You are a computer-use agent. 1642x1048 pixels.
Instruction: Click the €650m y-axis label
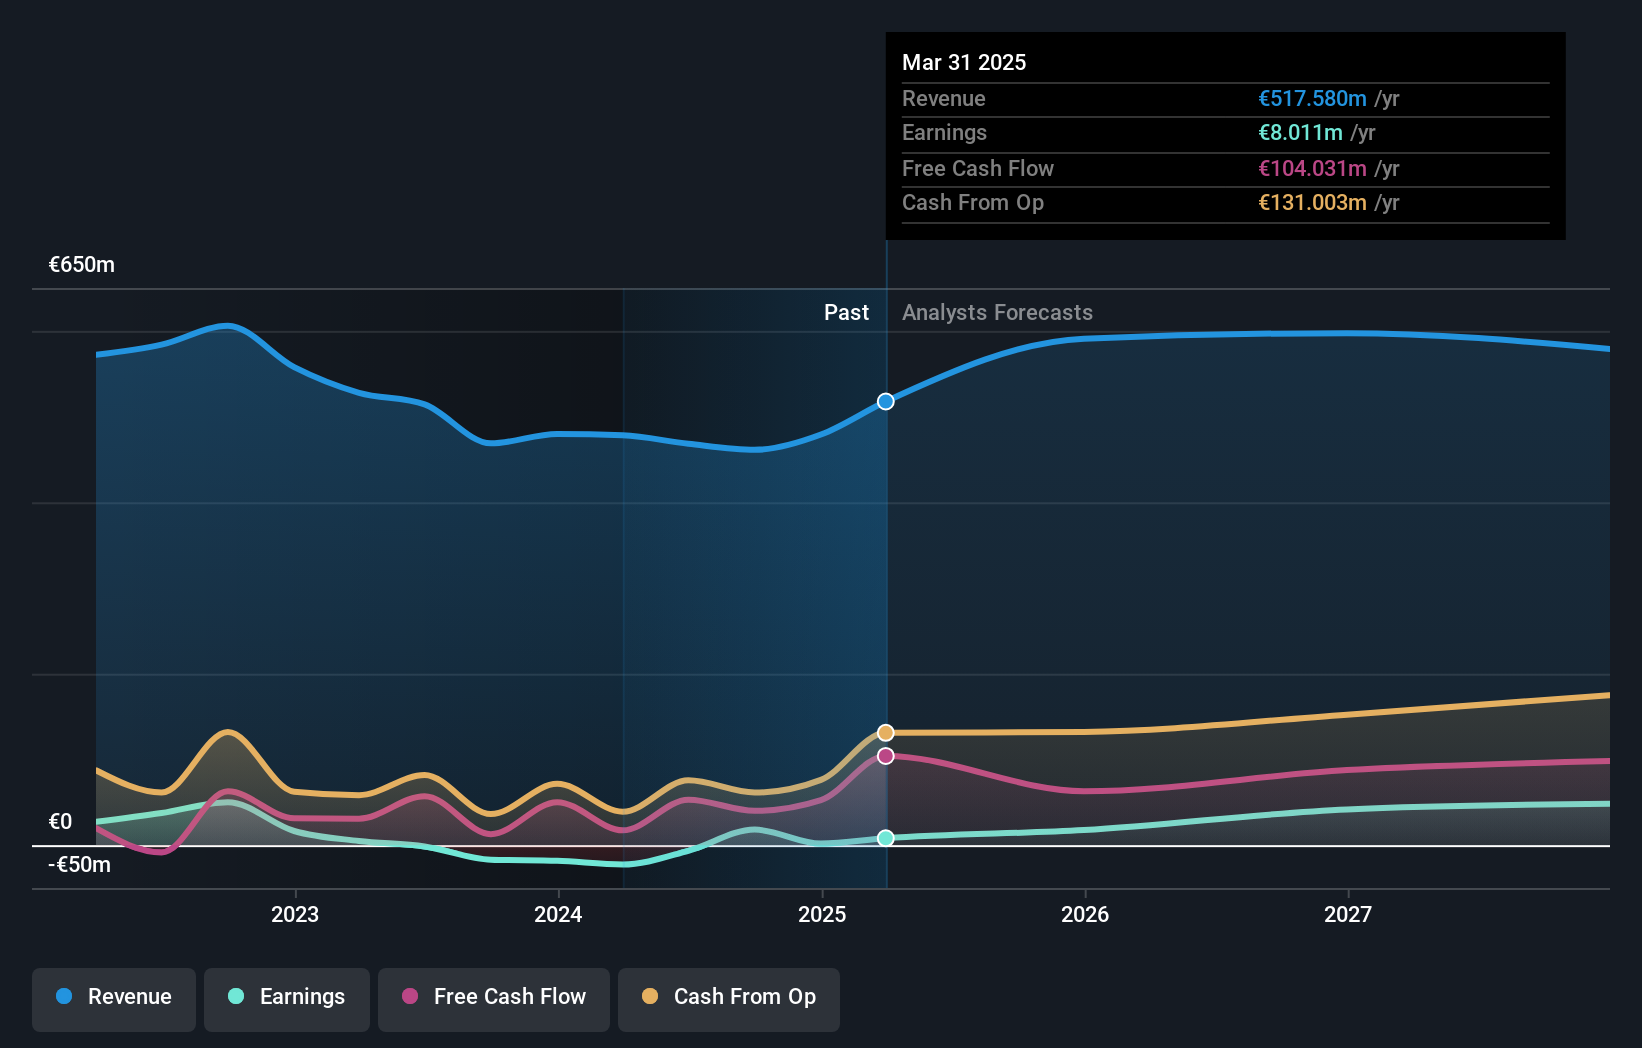point(82,265)
